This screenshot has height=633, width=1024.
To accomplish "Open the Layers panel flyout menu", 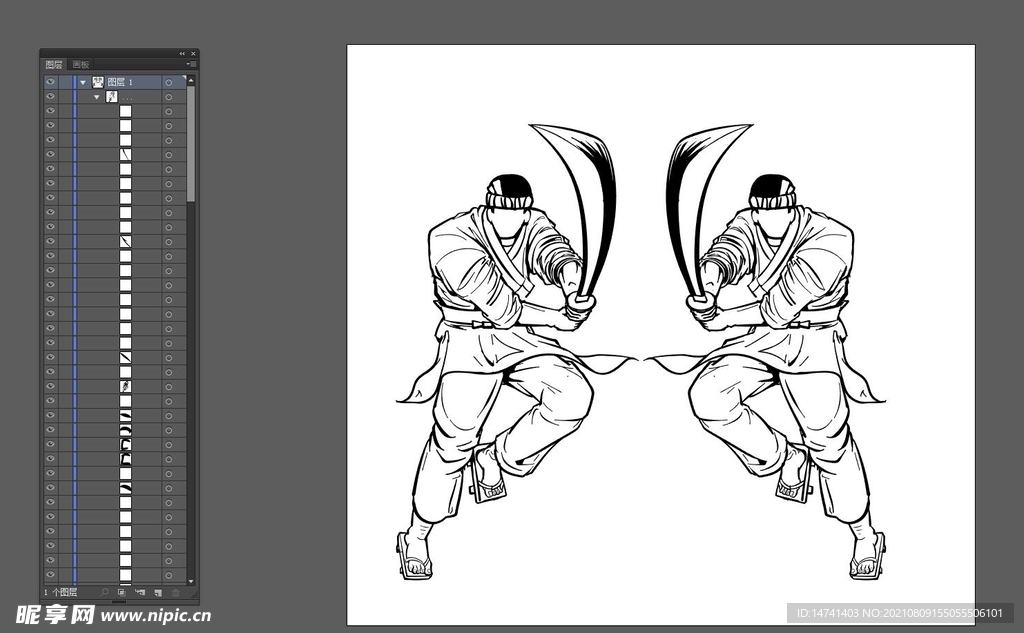I will [192, 64].
